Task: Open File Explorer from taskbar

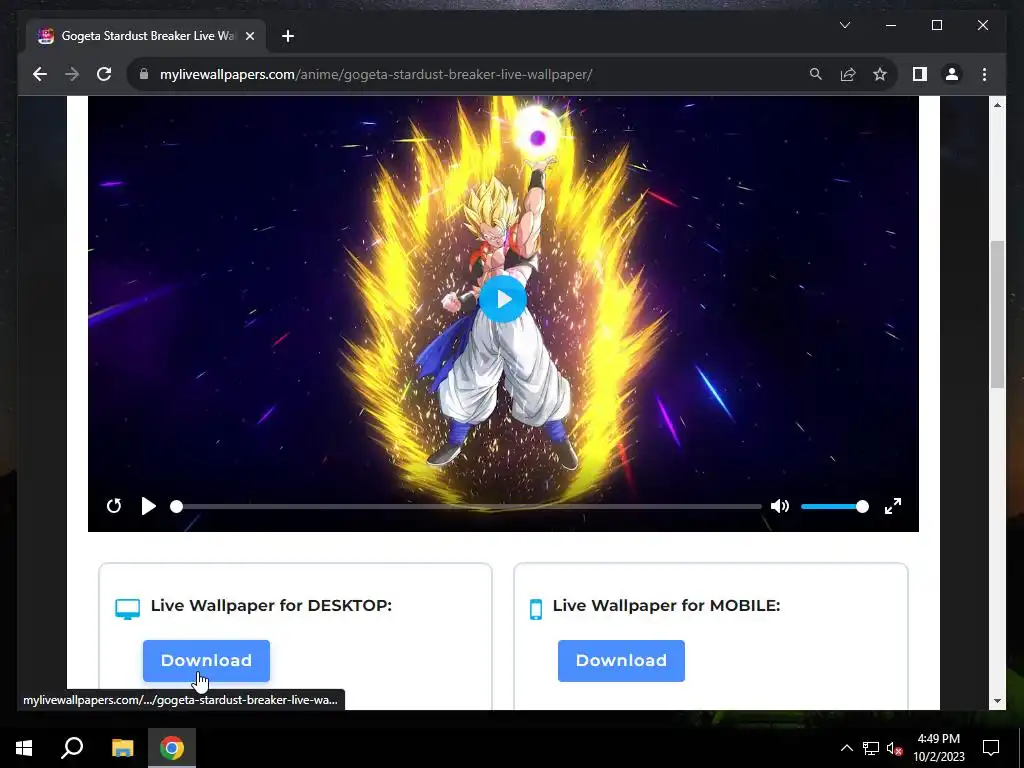Action: tap(122, 748)
